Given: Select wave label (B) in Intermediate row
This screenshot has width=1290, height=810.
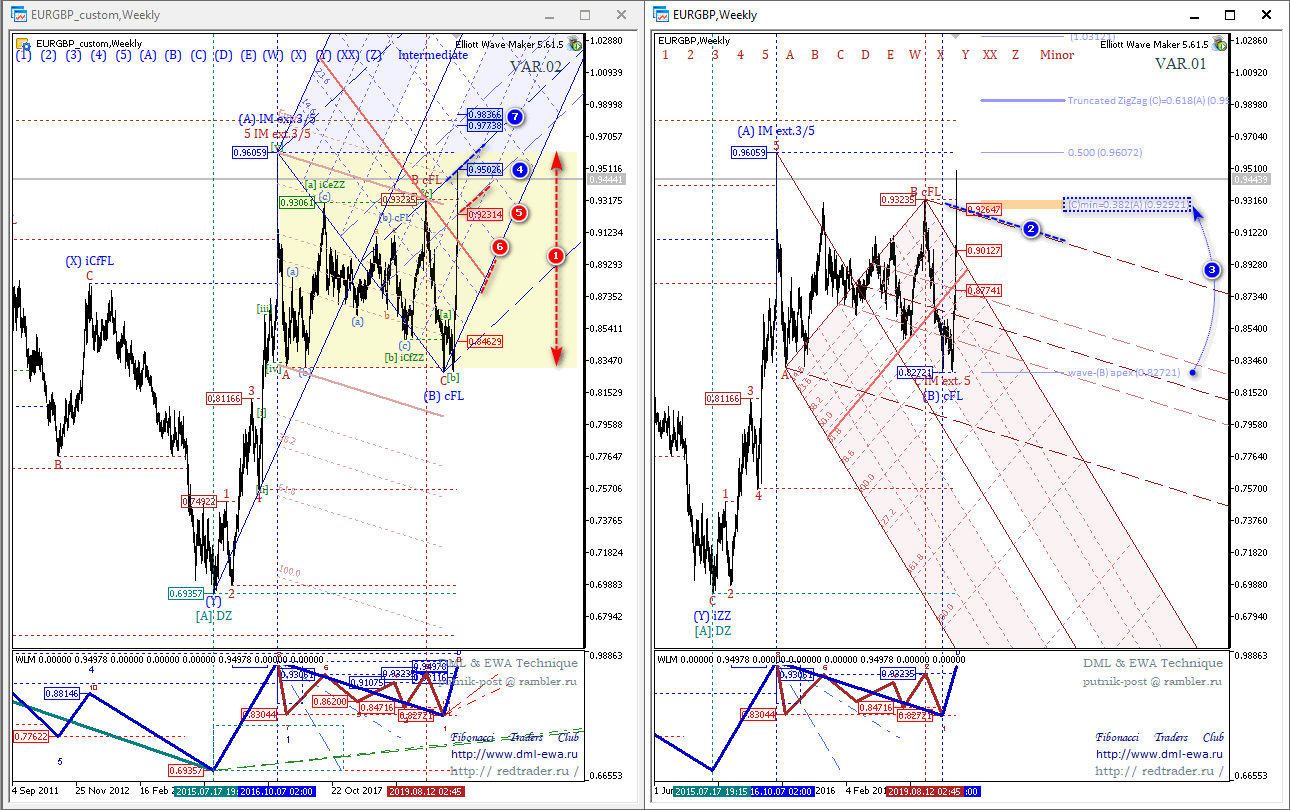Looking at the screenshot, I should [173, 55].
